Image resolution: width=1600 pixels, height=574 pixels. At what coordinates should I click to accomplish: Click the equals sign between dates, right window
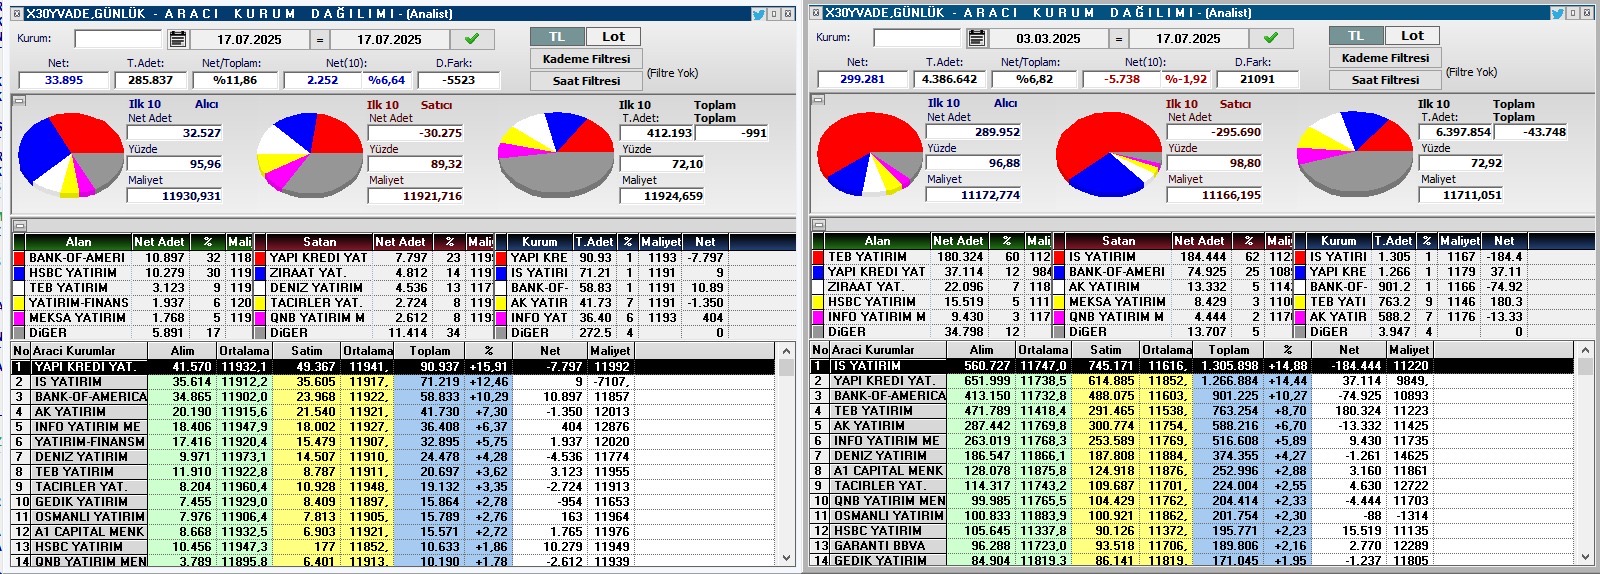click(1119, 39)
